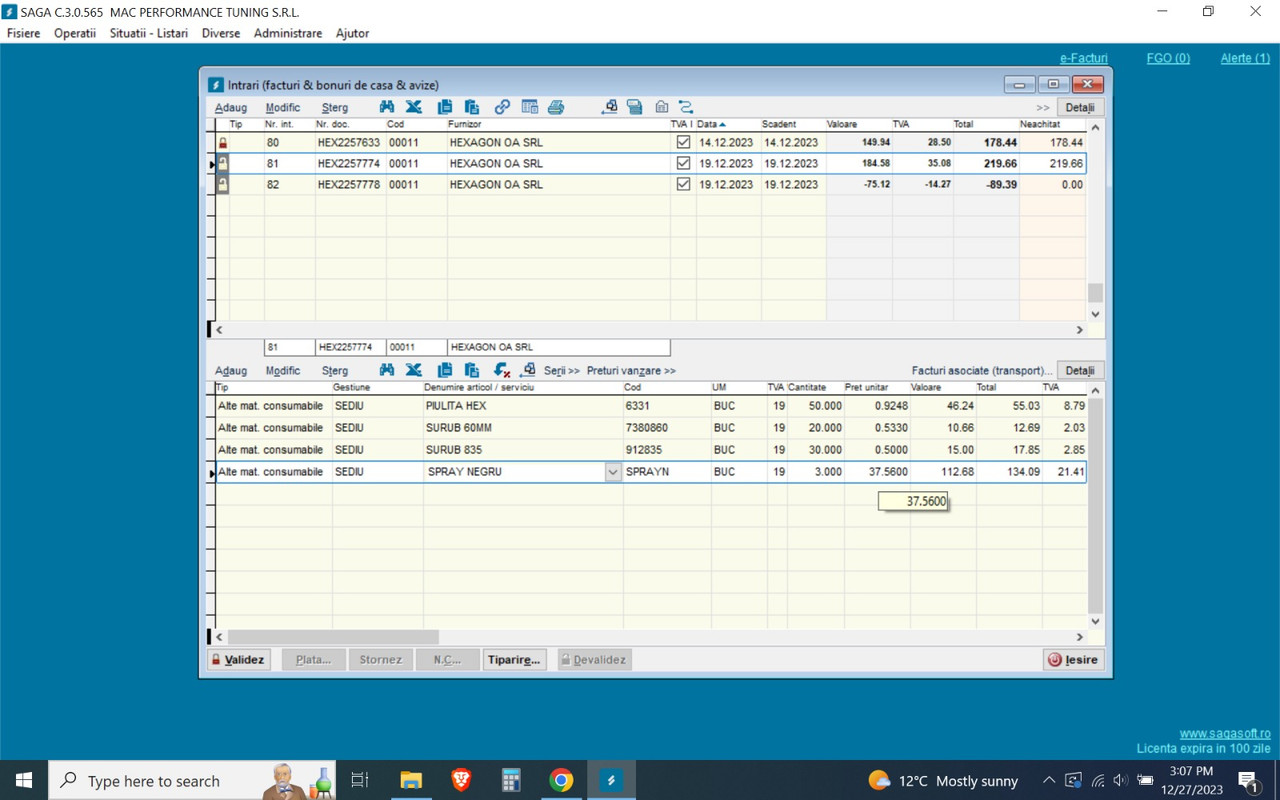Click upper Detalii button in invoices panel

[x=1080, y=108]
